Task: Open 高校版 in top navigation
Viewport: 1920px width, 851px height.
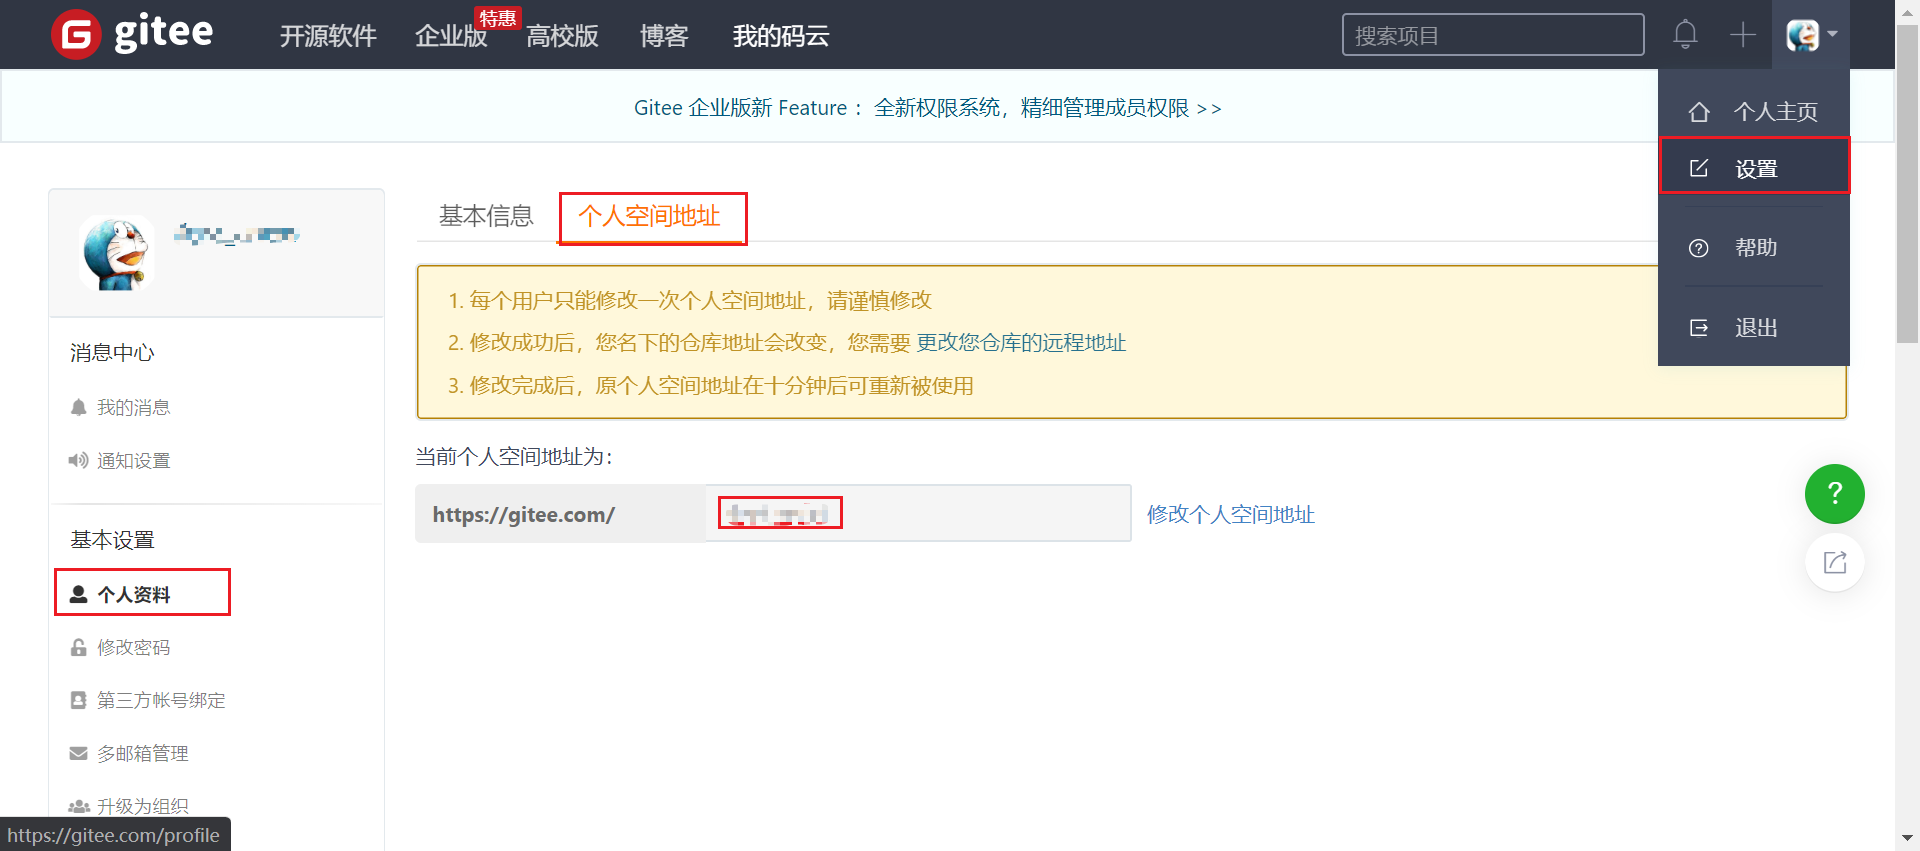Action: click(x=562, y=36)
